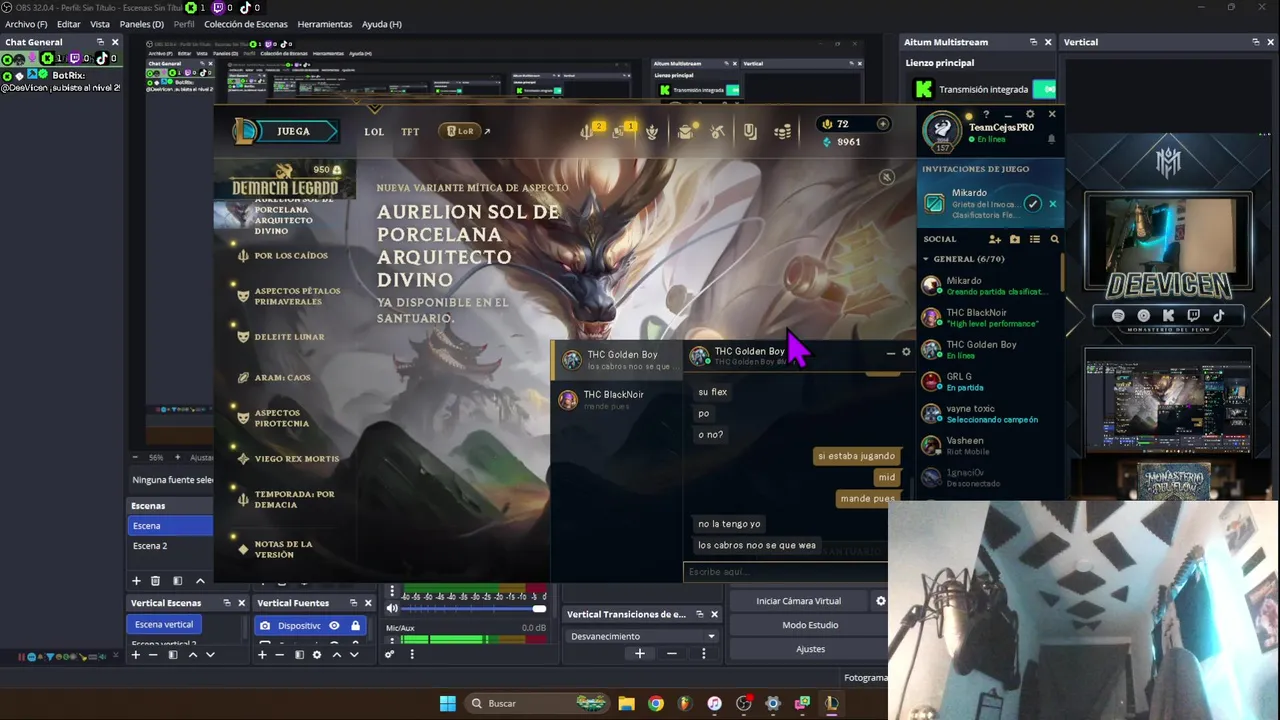Add a new scene in Escenas panel

pyautogui.click(x=137, y=581)
